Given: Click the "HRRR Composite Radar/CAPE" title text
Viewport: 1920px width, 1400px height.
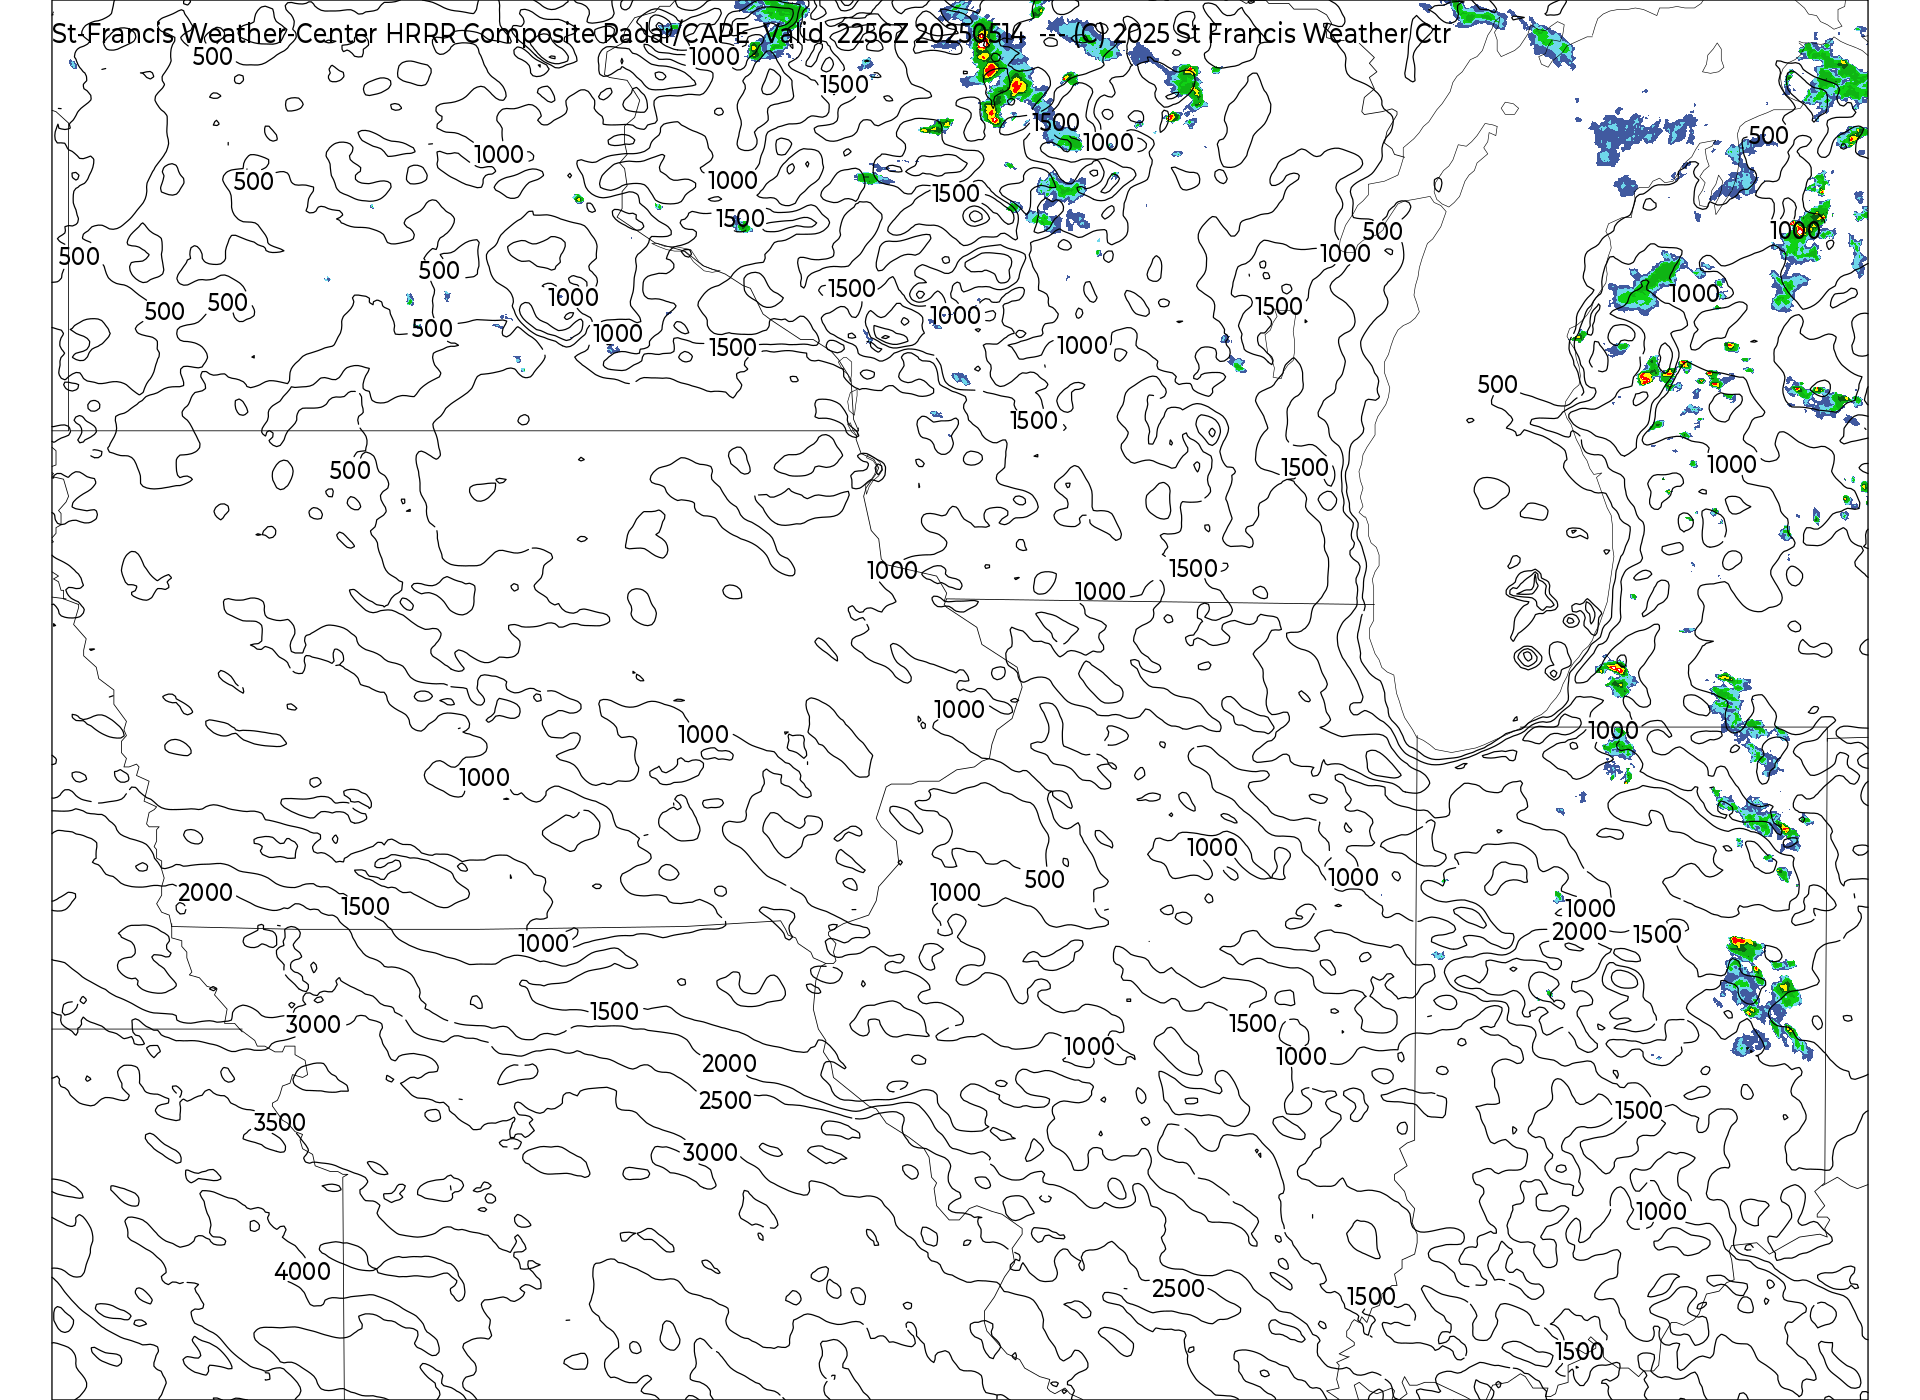Looking at the screenshot, I should pos(567,34).
